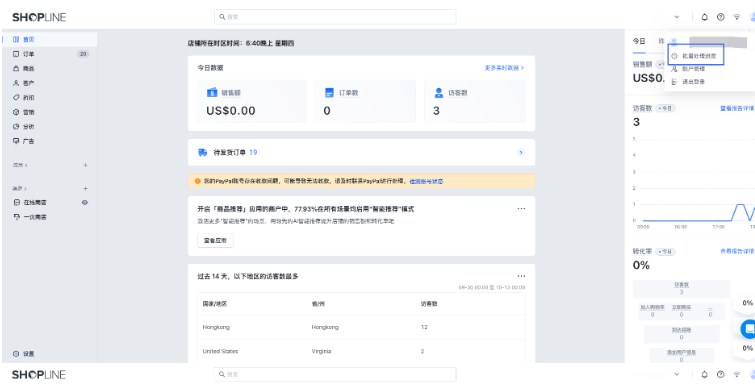The width and height of the screenshot is (755, 386).
Task: Open the three-dot menu on 商品推荐 card
Action: [521, 209]
